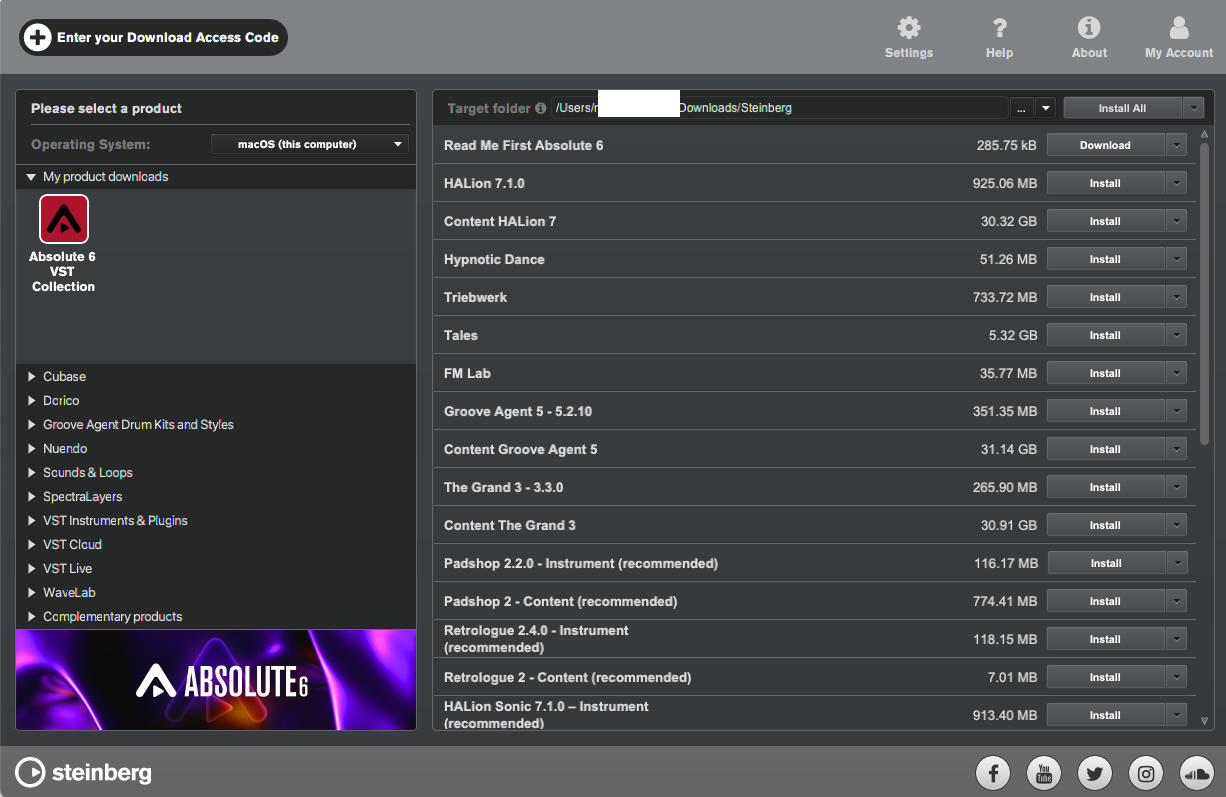Viewport: 1226px width, 797px height.
Task: Expand the Sounds & Loops category
Action: (x=32, y=473)
